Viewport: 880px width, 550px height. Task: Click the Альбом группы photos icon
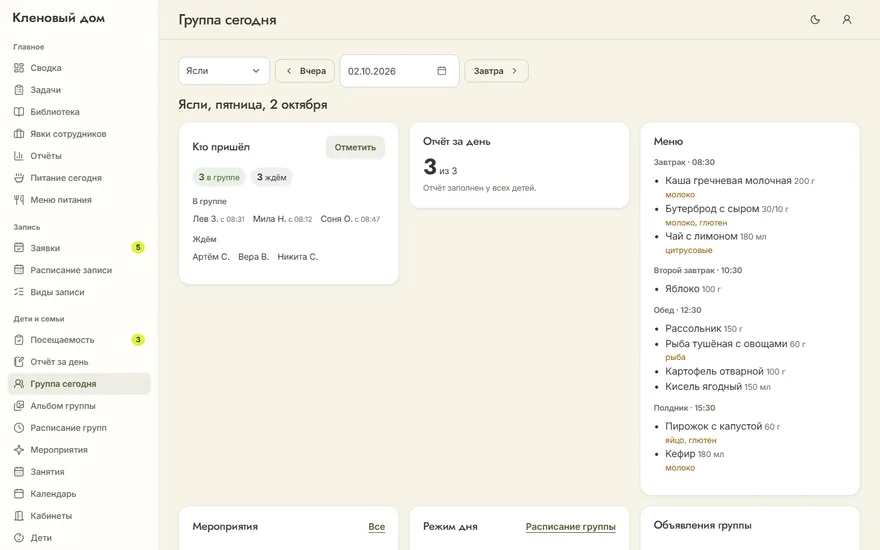(x=19, y=405)
